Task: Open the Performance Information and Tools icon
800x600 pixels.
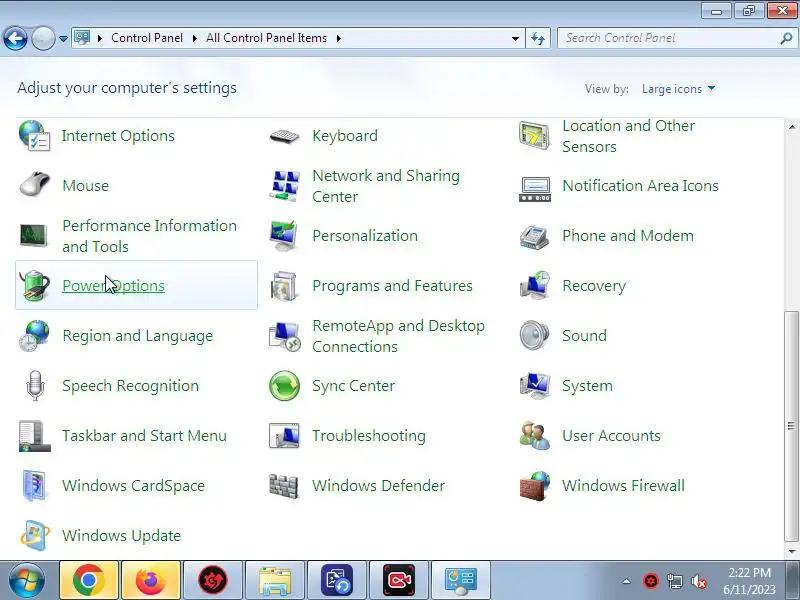Action: 34,236
